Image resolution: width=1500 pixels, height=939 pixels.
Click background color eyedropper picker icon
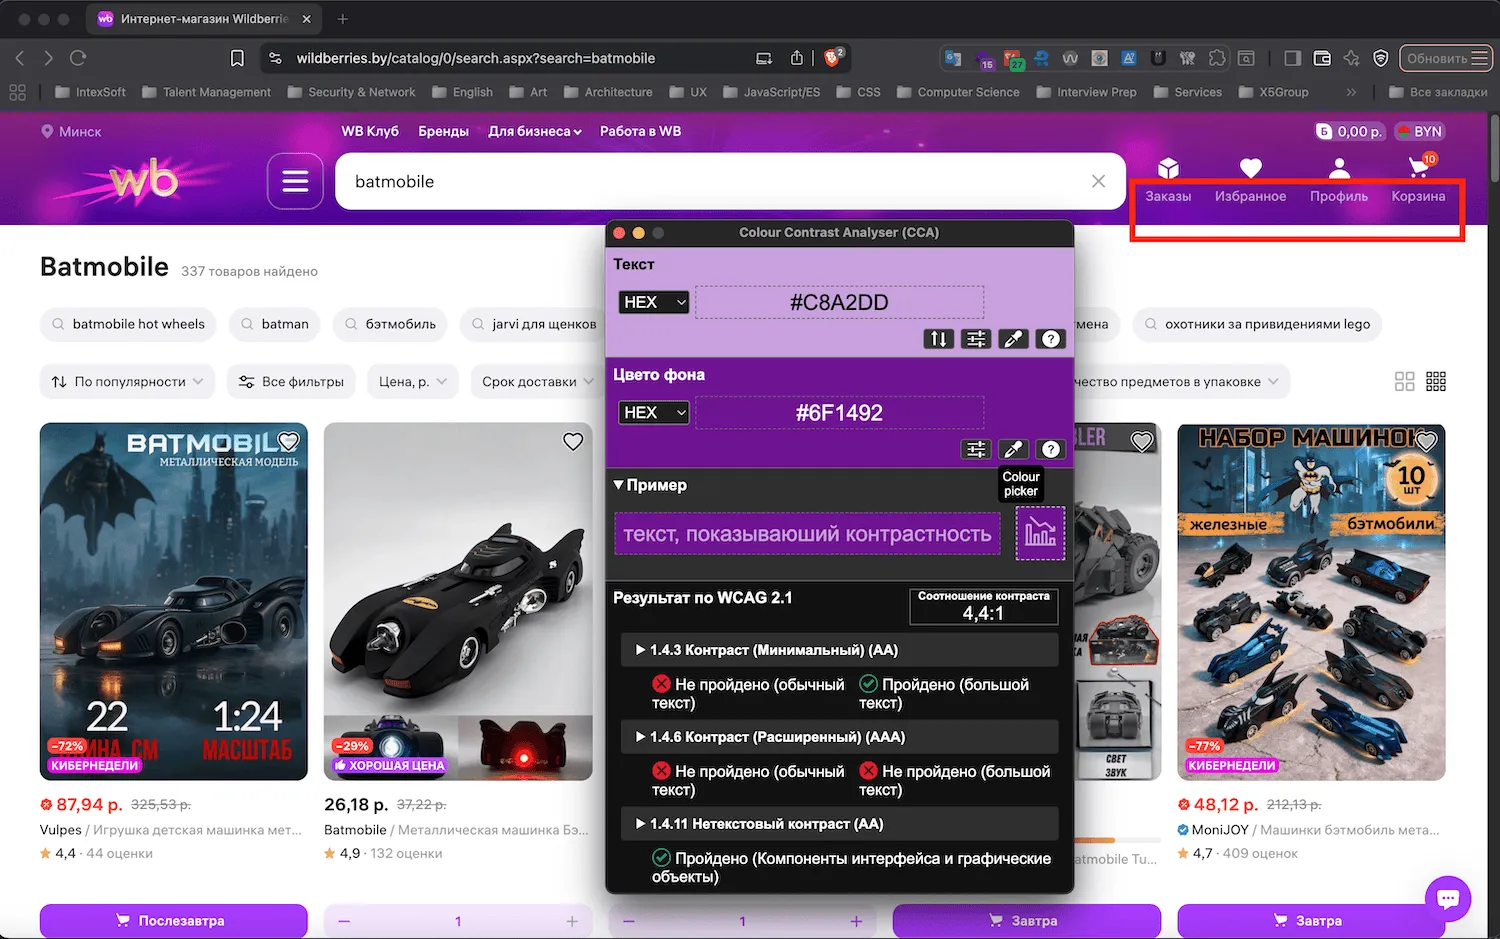tap(1013, 449)
